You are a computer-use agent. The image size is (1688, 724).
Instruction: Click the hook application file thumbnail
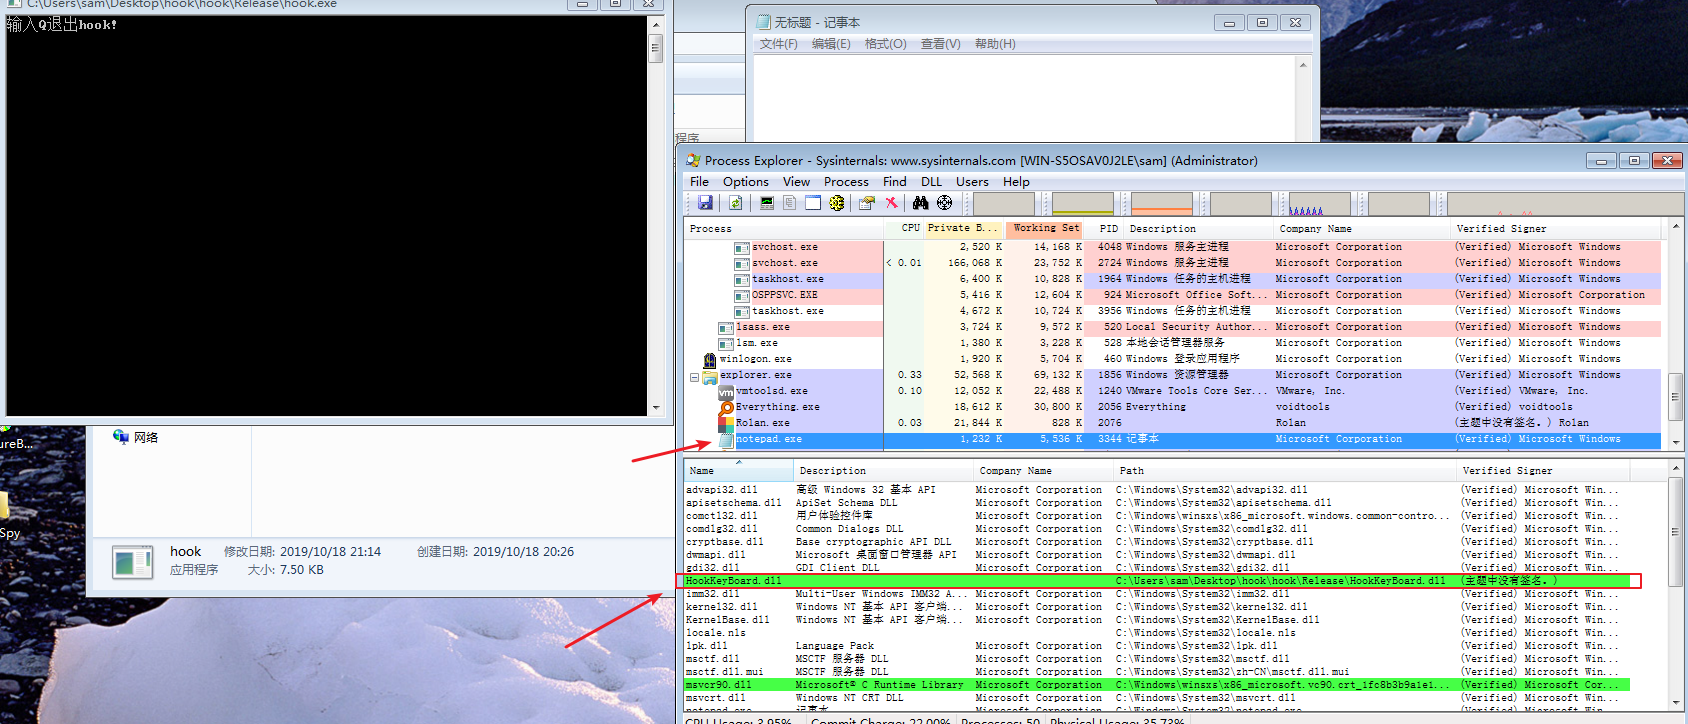[132, 562]
